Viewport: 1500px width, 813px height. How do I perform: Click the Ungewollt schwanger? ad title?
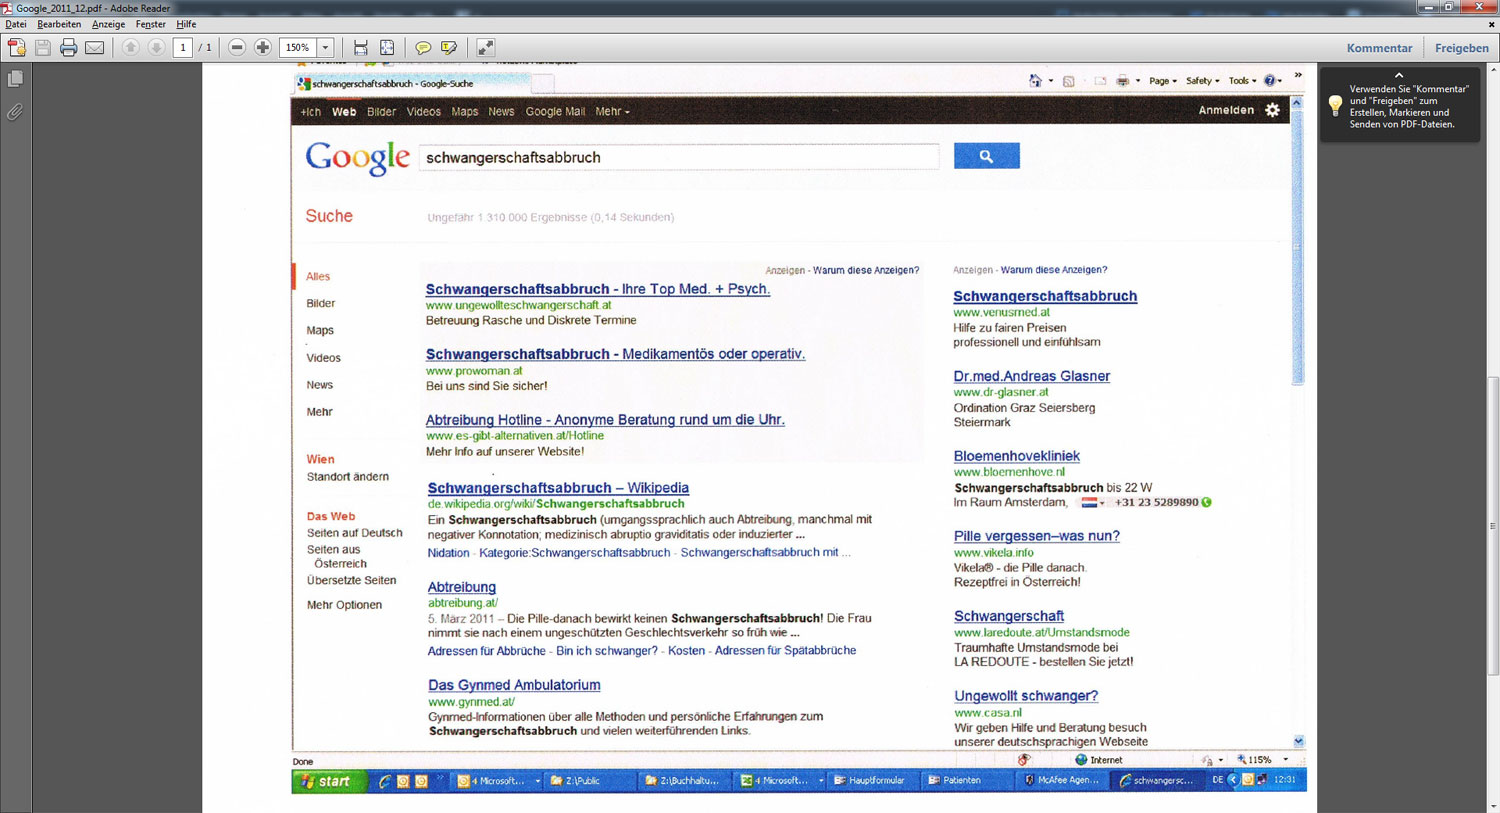pos(1026,696)
